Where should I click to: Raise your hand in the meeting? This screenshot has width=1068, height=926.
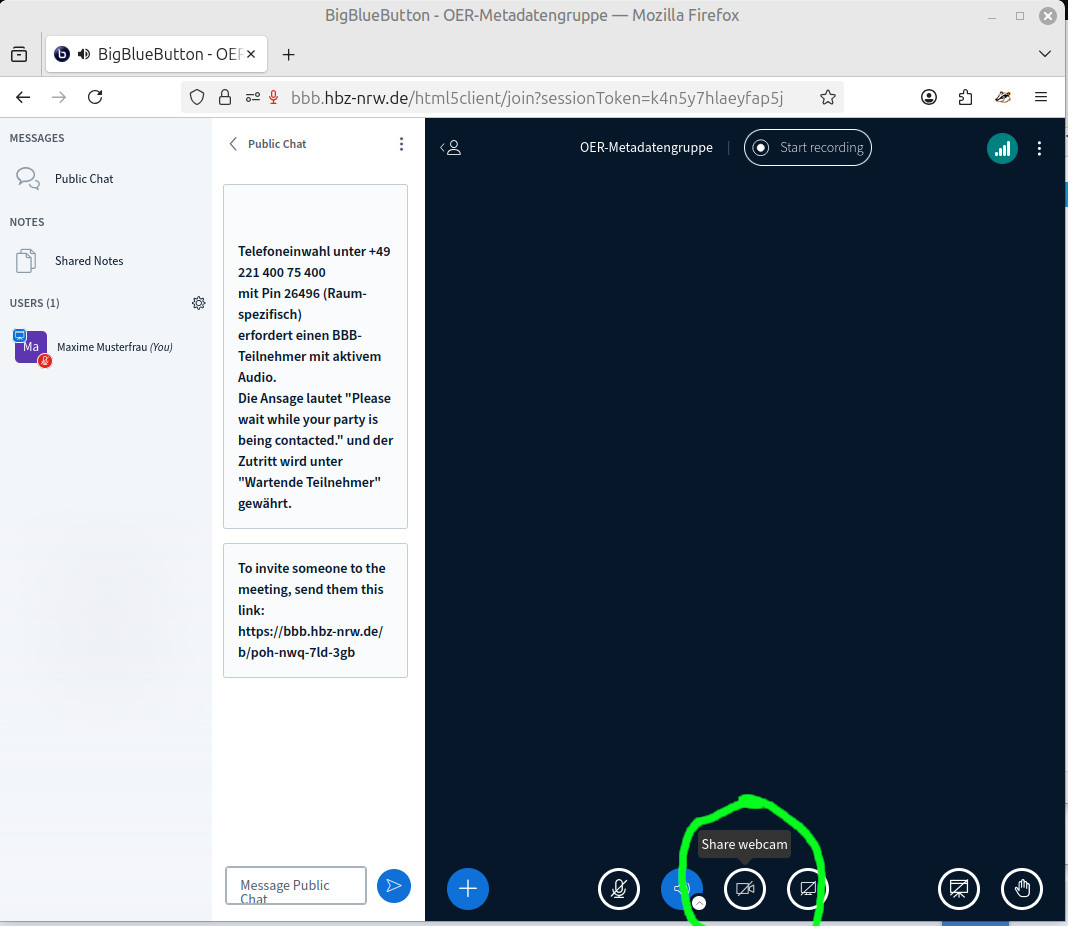(x=1022, y=888)
